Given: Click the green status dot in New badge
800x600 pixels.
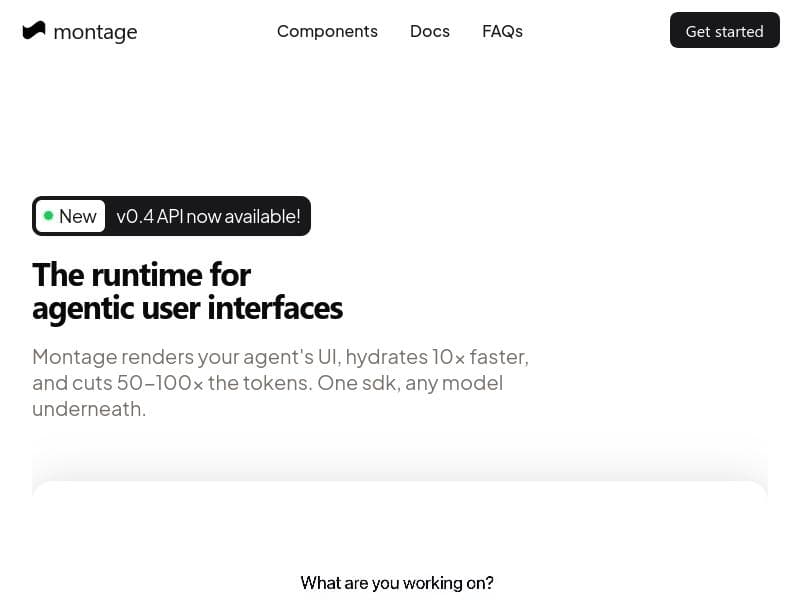Looking at the screenshot, I should (x=48, y=216).
